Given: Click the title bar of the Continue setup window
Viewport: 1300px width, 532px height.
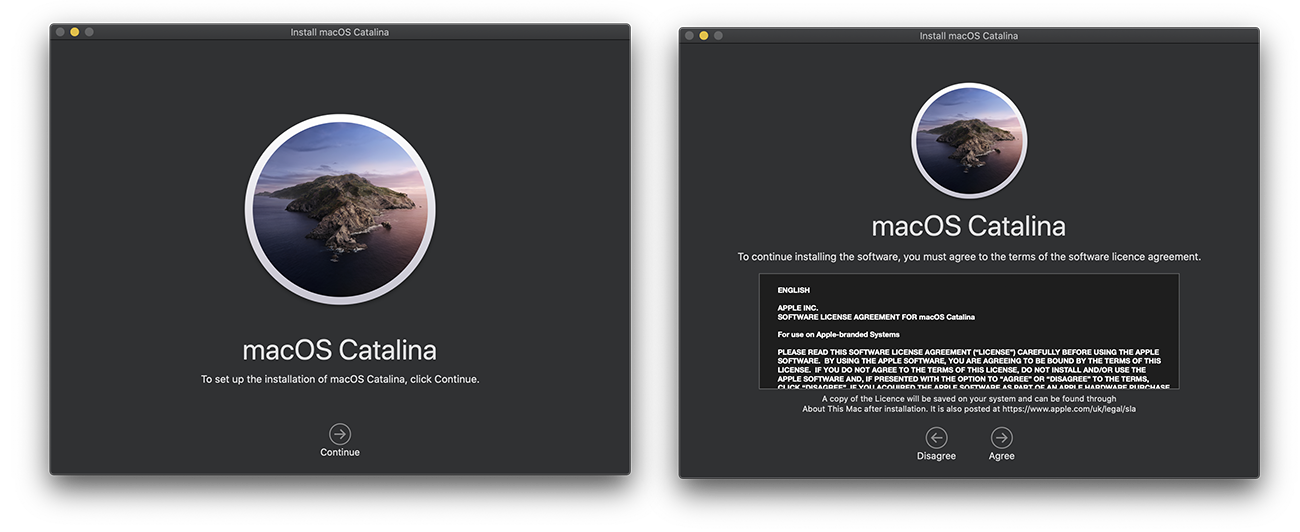Looking at the screenshot, I should [340, 32].
